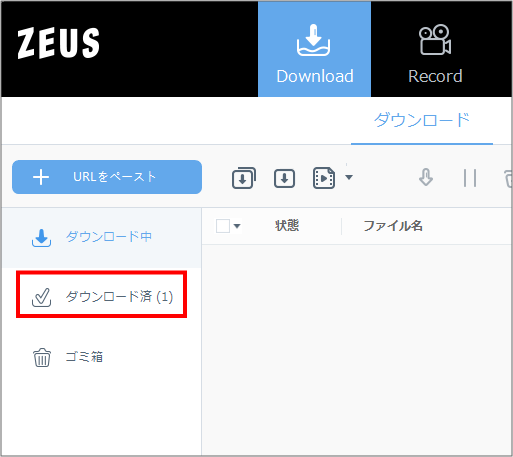Click the batch download (stacked) icon
Screen dimensions: 513x457
pos(244,178)
